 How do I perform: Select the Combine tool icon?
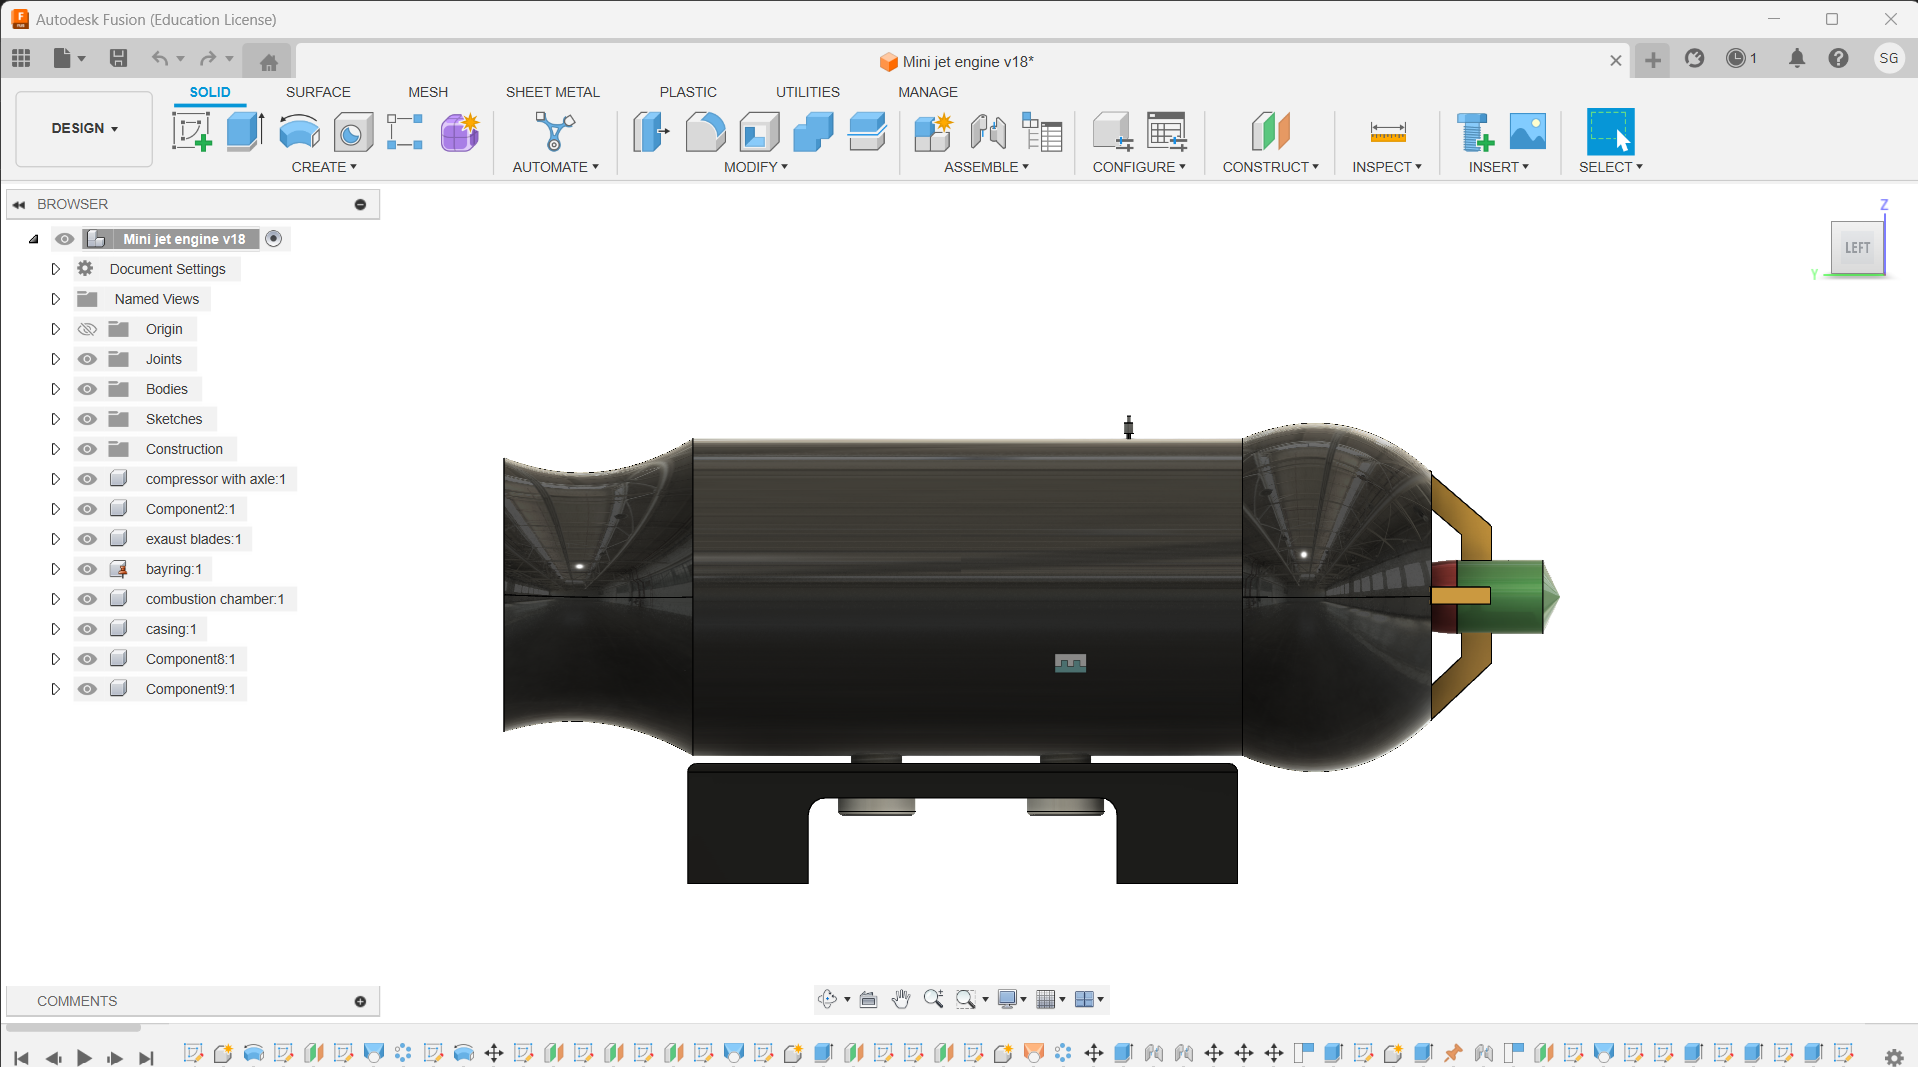point(813,132)
